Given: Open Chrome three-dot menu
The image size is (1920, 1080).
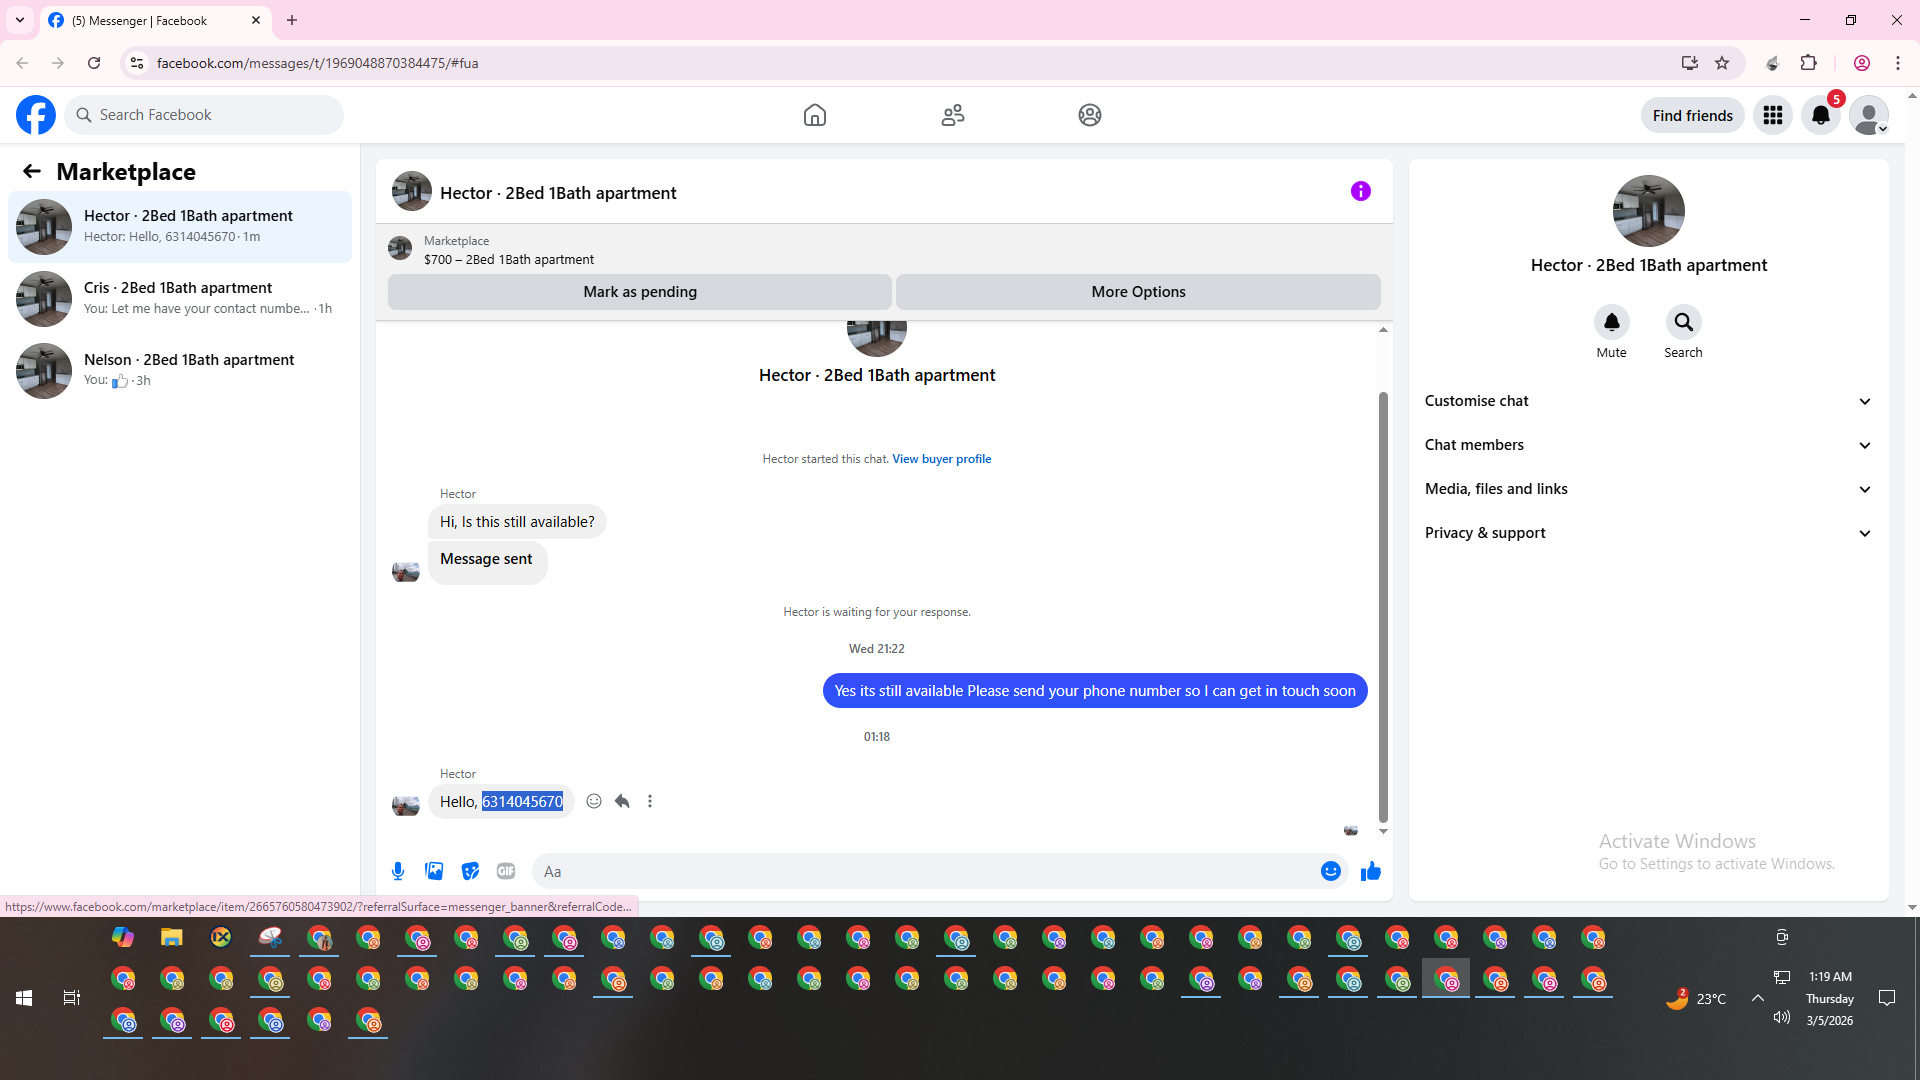Looking at the screenshot, I should [1898, 63].
